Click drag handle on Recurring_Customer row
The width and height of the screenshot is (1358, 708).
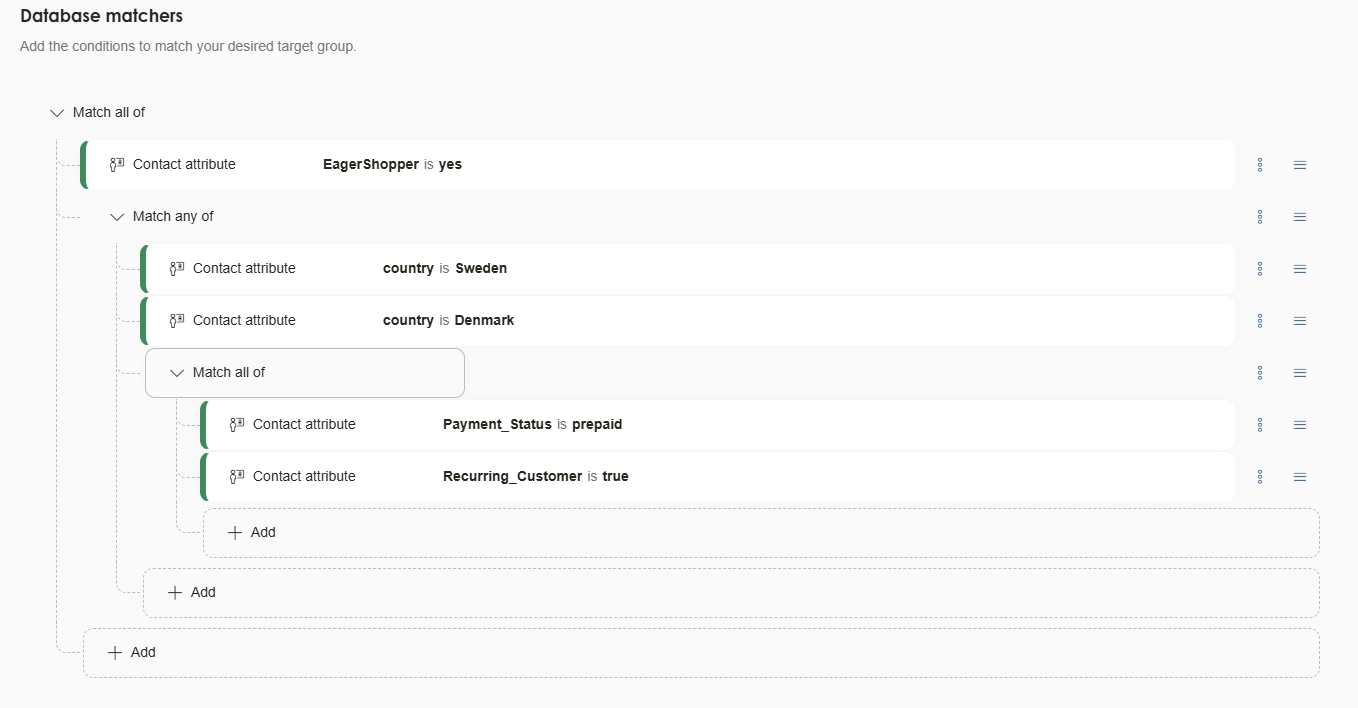click(1299, 477)
